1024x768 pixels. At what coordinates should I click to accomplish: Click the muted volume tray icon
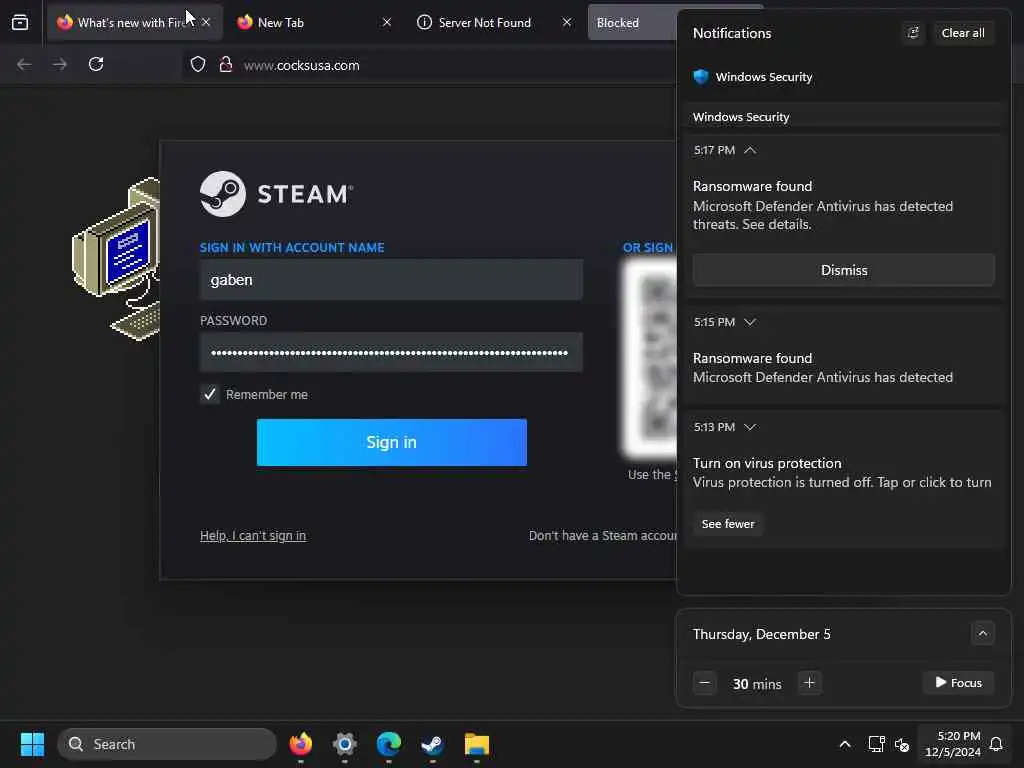902,744
